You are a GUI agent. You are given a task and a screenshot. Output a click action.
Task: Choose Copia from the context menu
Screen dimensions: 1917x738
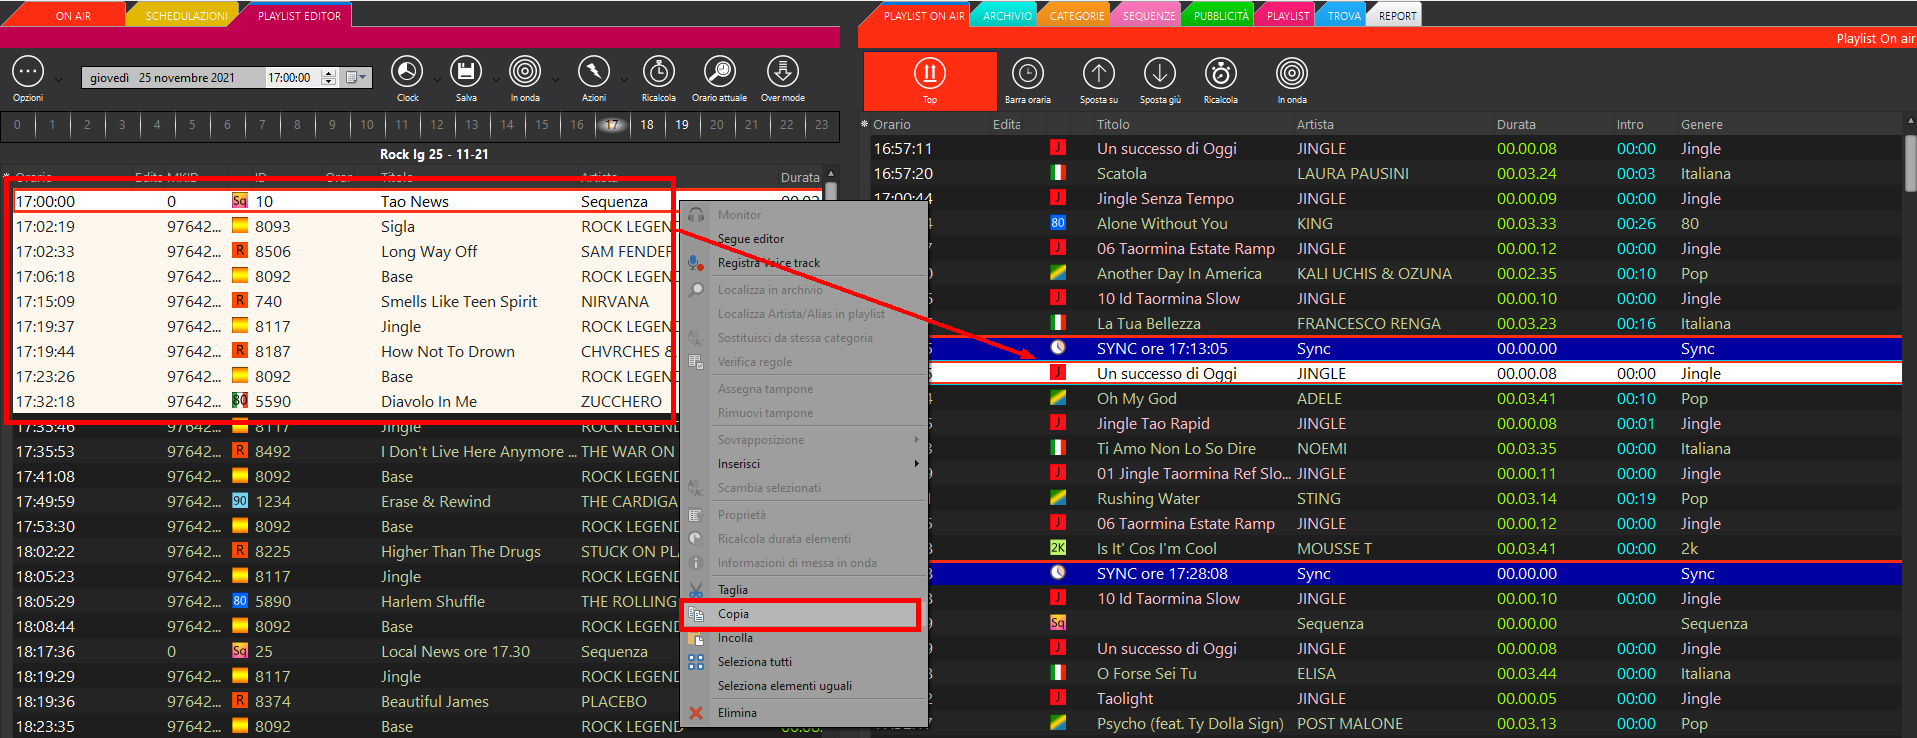click(804, 614)
